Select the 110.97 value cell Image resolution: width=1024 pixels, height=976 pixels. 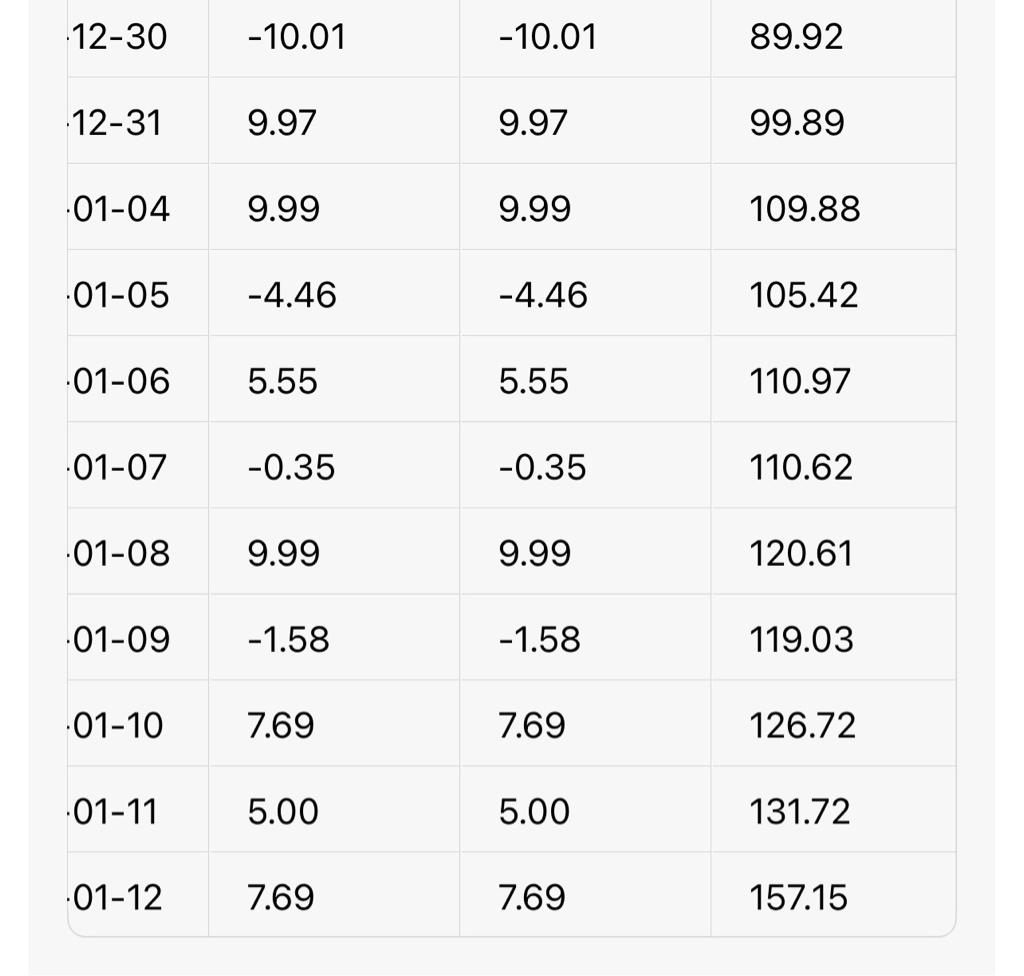coord(800,381)
